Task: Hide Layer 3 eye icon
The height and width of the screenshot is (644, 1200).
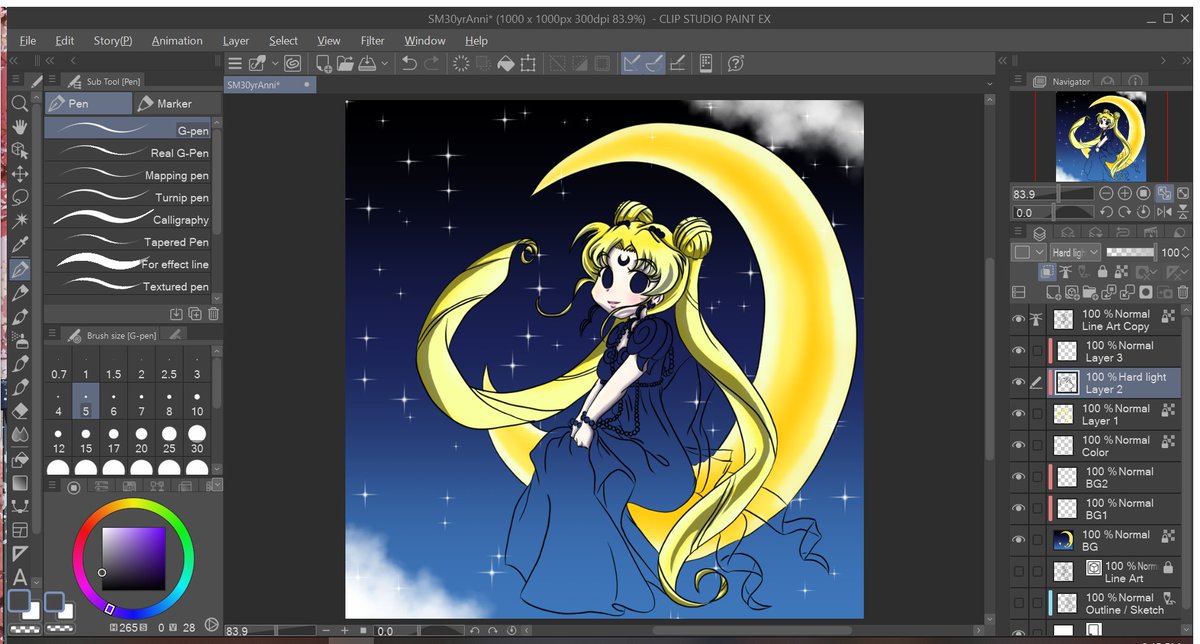Action: pos(1019,351)
